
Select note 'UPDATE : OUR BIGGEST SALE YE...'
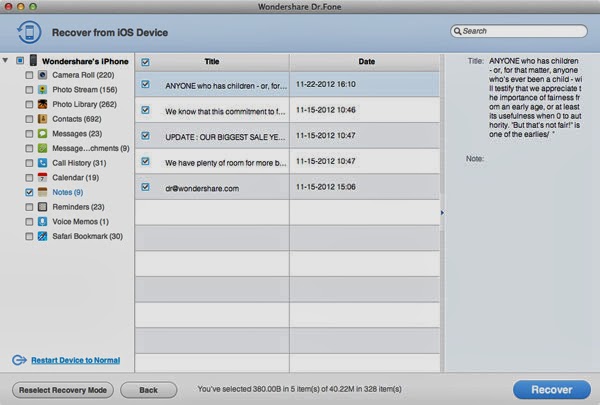tap(225, 137)
